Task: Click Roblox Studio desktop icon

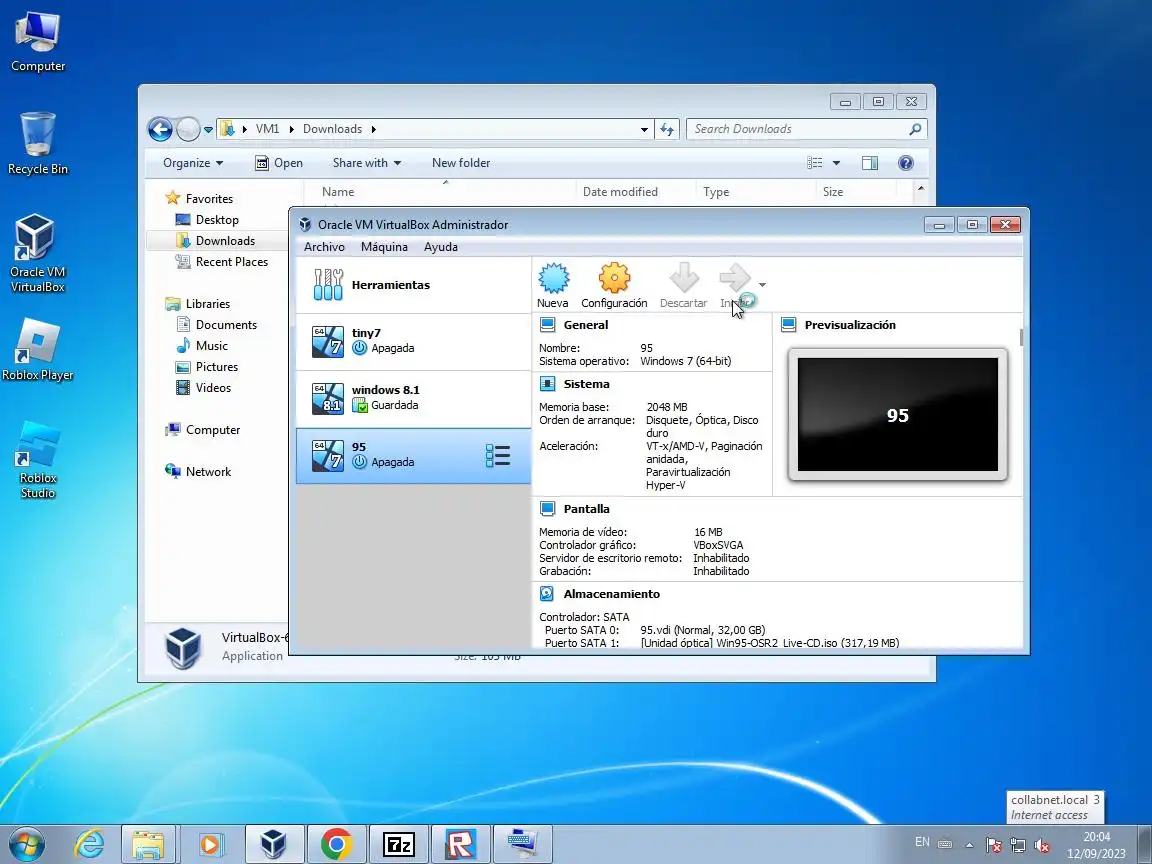Action: coord(37,460)
